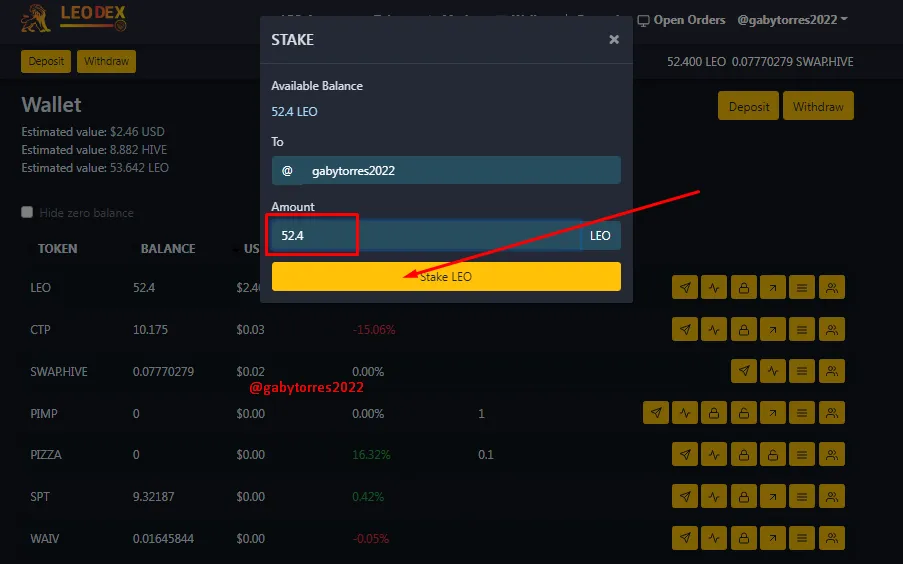The image size is (903, 564).
Task: Click the people icon in LEO row
Action: coord(832,287)
